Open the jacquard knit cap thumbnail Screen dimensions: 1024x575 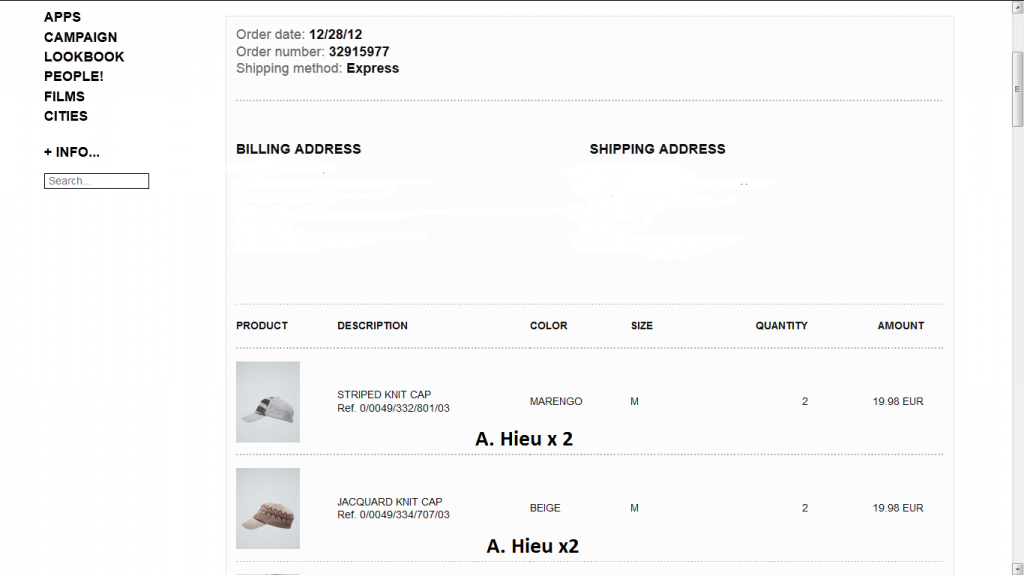(x=268, y=508)
